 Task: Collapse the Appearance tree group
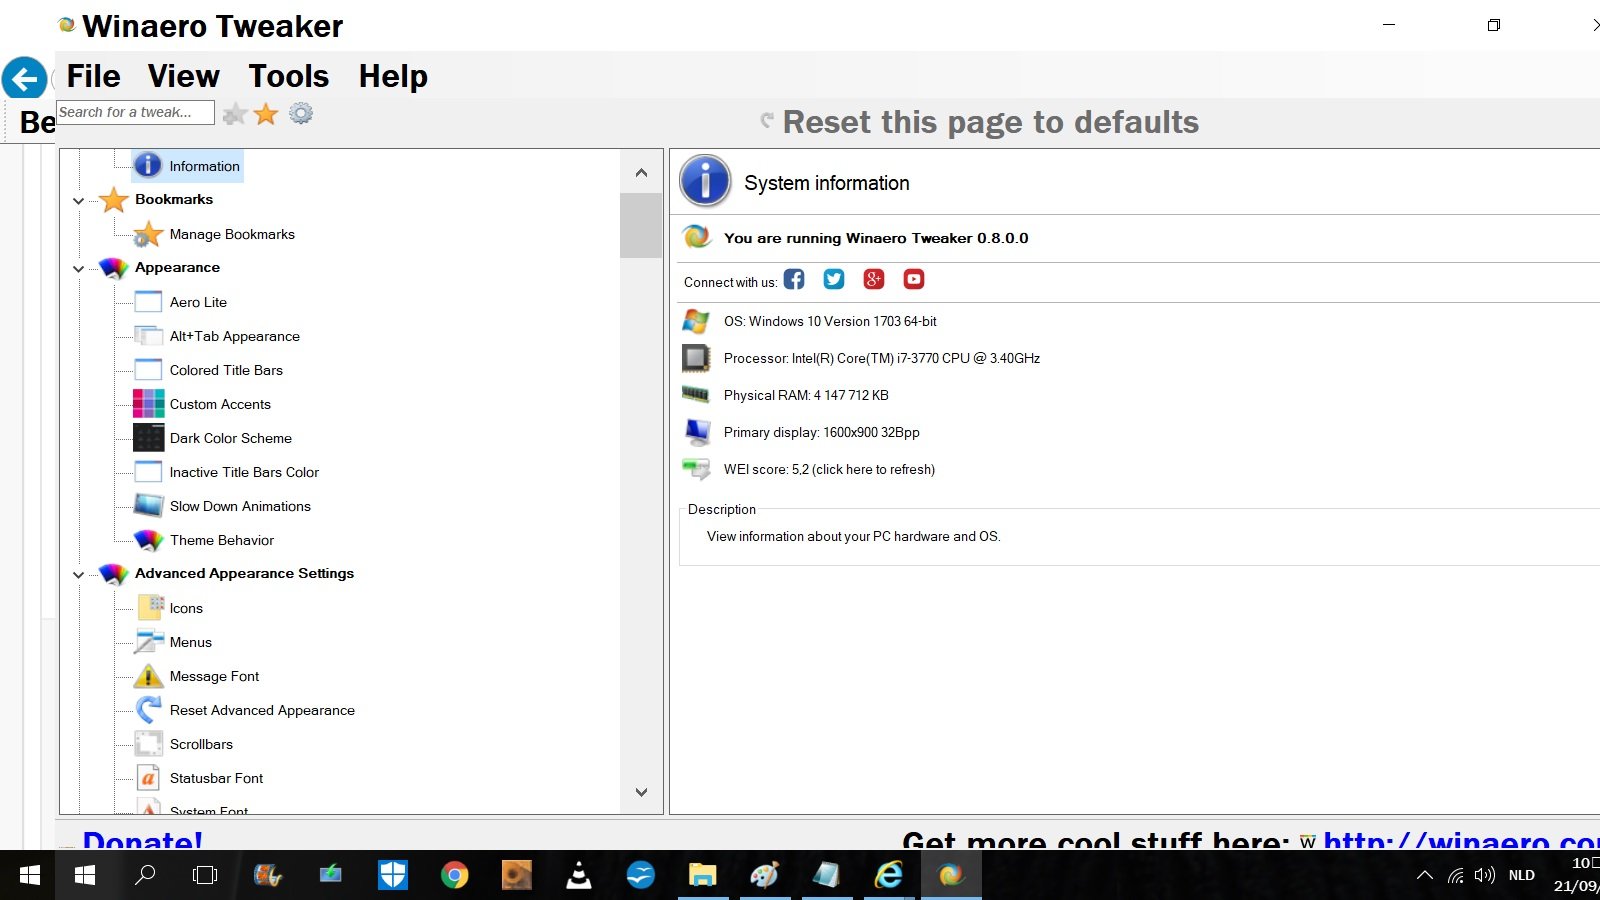(x=78, y=269)
